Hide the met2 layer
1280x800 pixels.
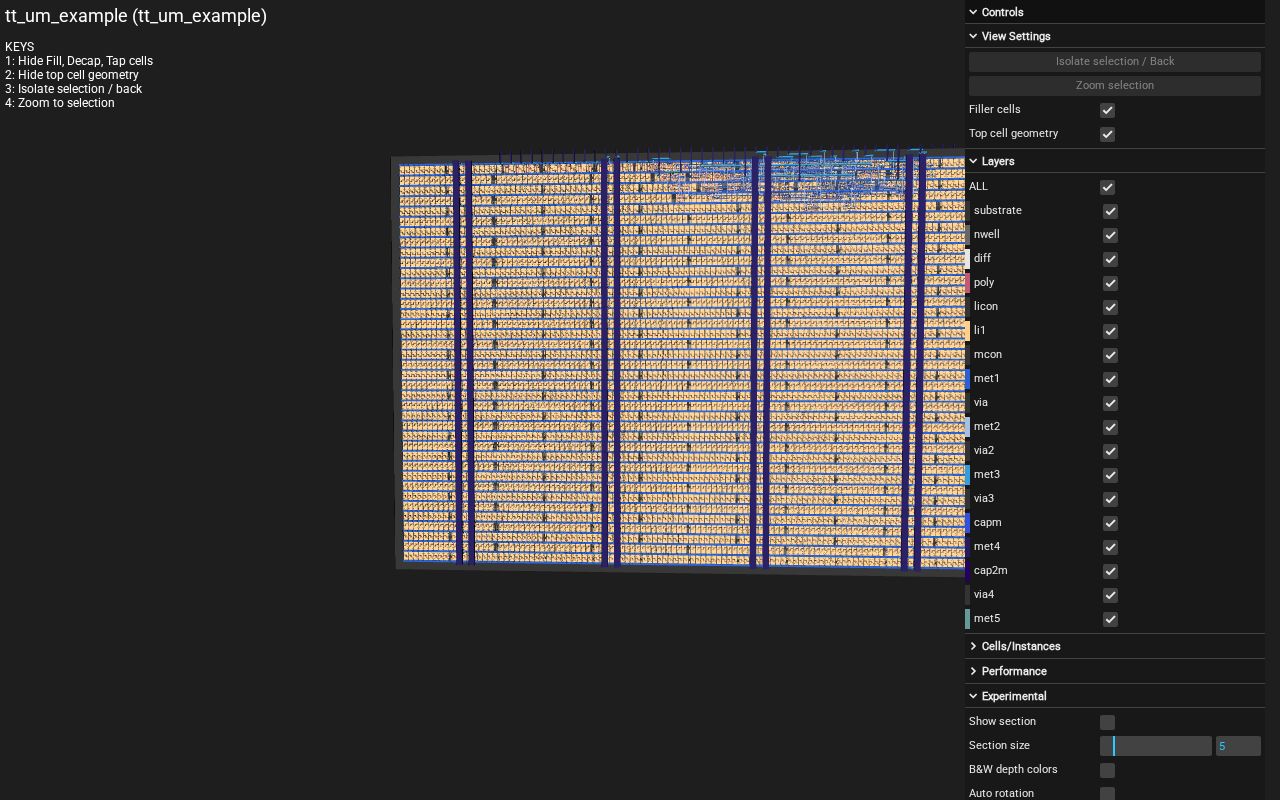coord(1110,427)
